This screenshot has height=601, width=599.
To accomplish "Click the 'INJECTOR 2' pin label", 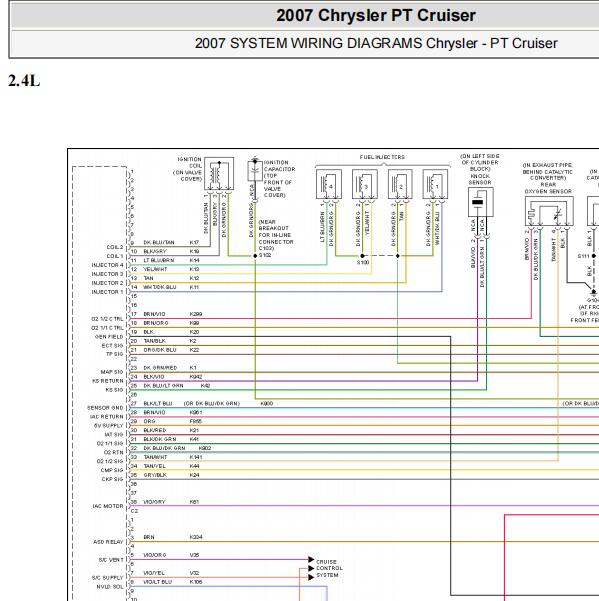I will [x=107, y=283].
